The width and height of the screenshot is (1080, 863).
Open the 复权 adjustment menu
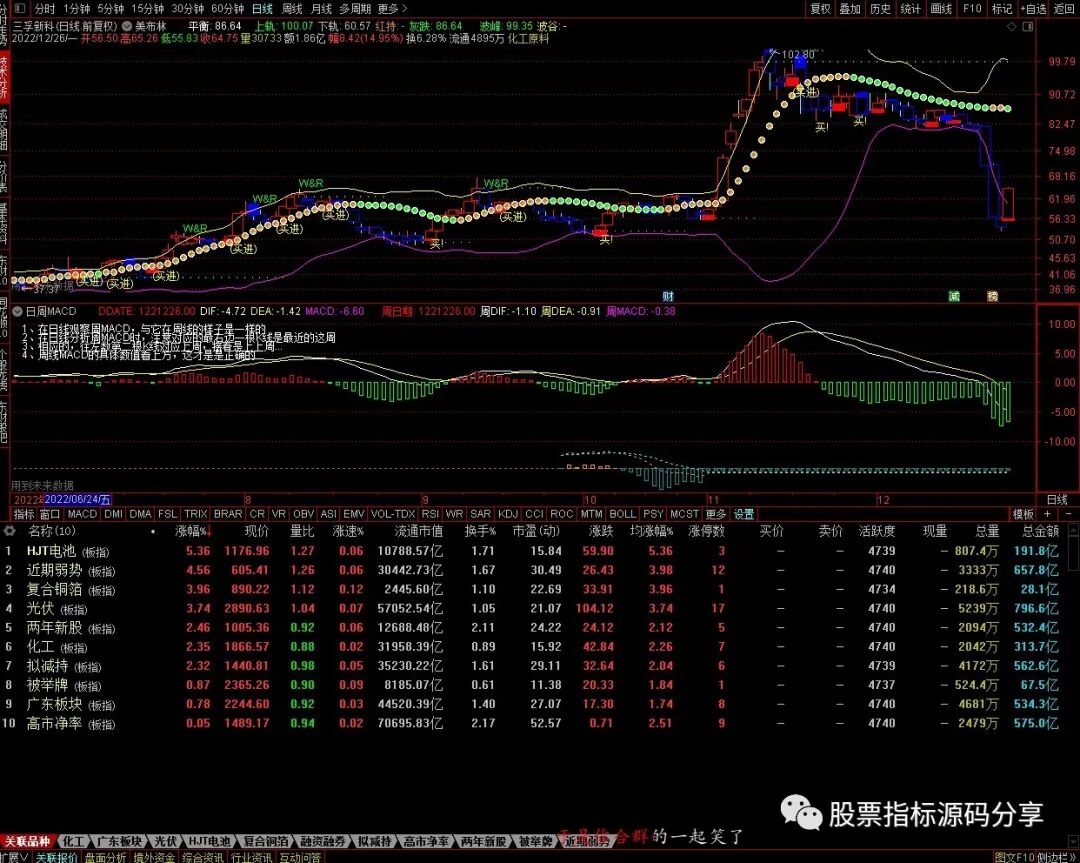(820, 9)
